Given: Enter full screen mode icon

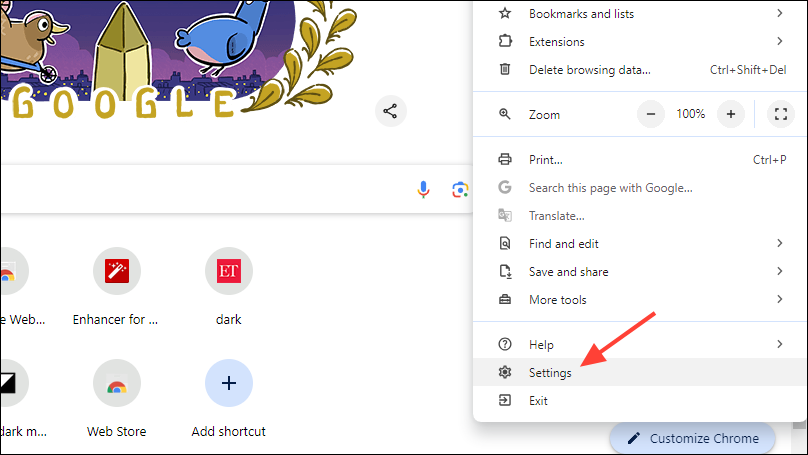Looking at the screenshot, I should [x=781, y=114].
